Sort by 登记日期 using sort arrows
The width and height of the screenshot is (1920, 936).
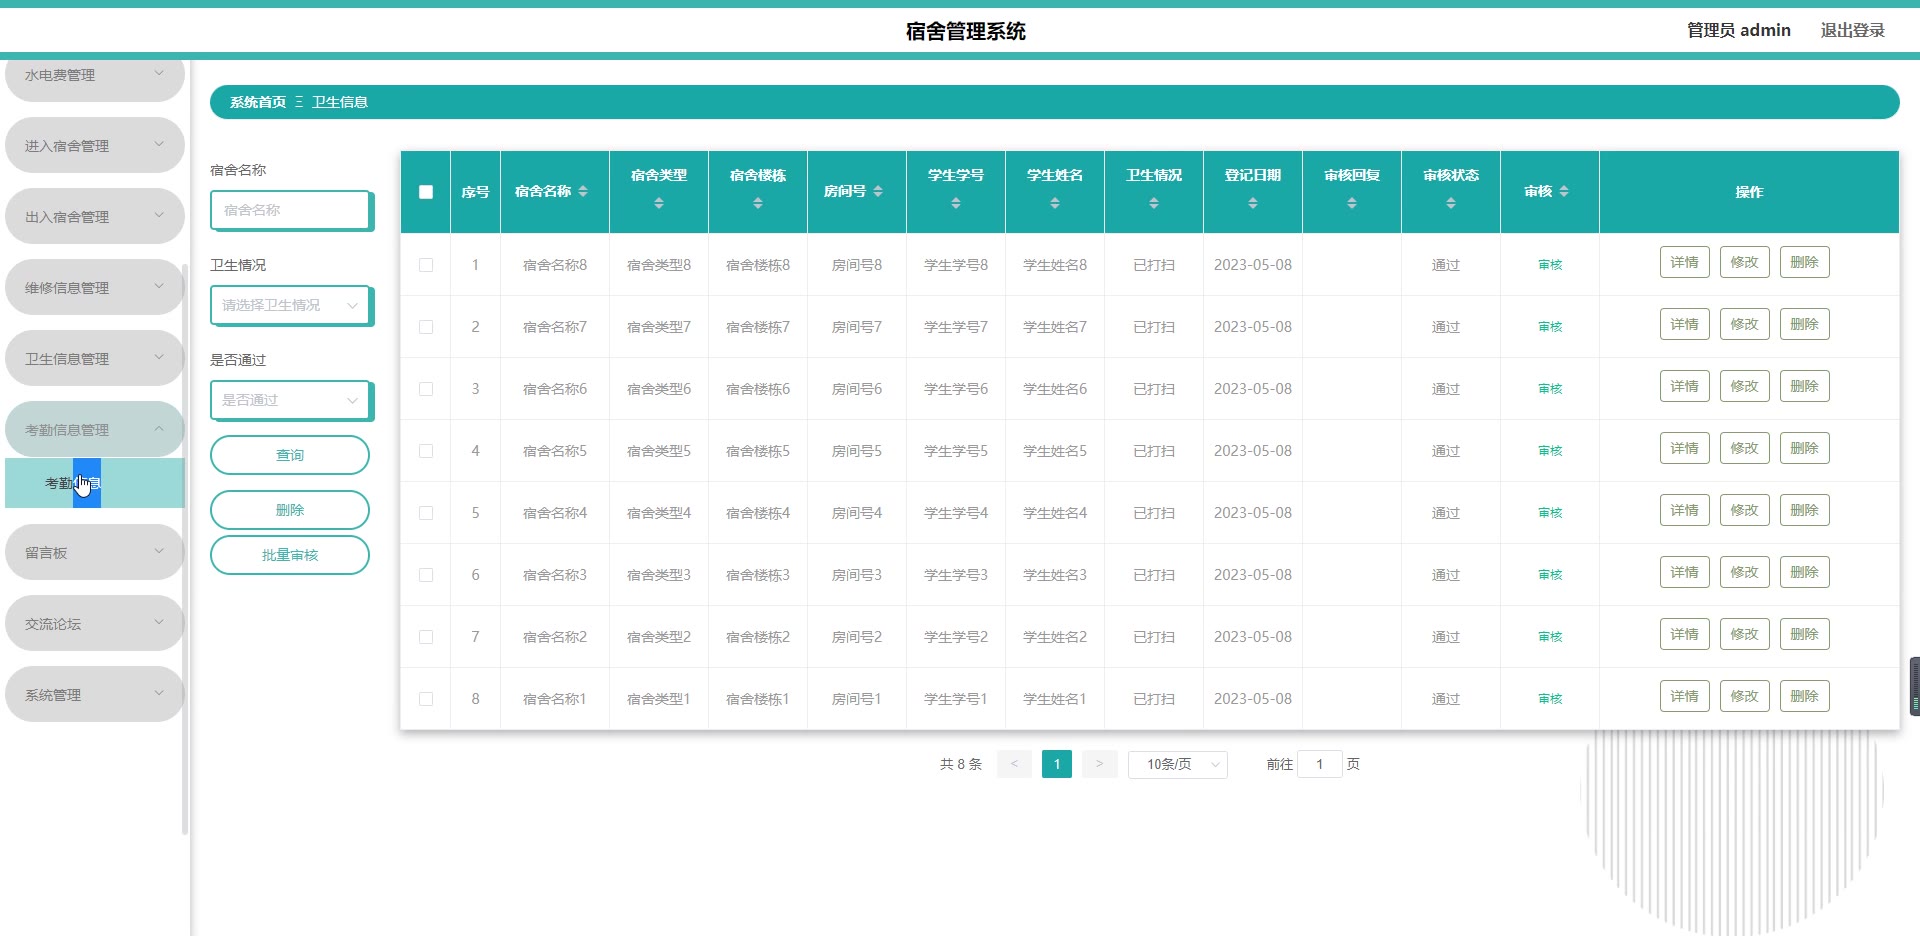click(x=1252, y=204)
